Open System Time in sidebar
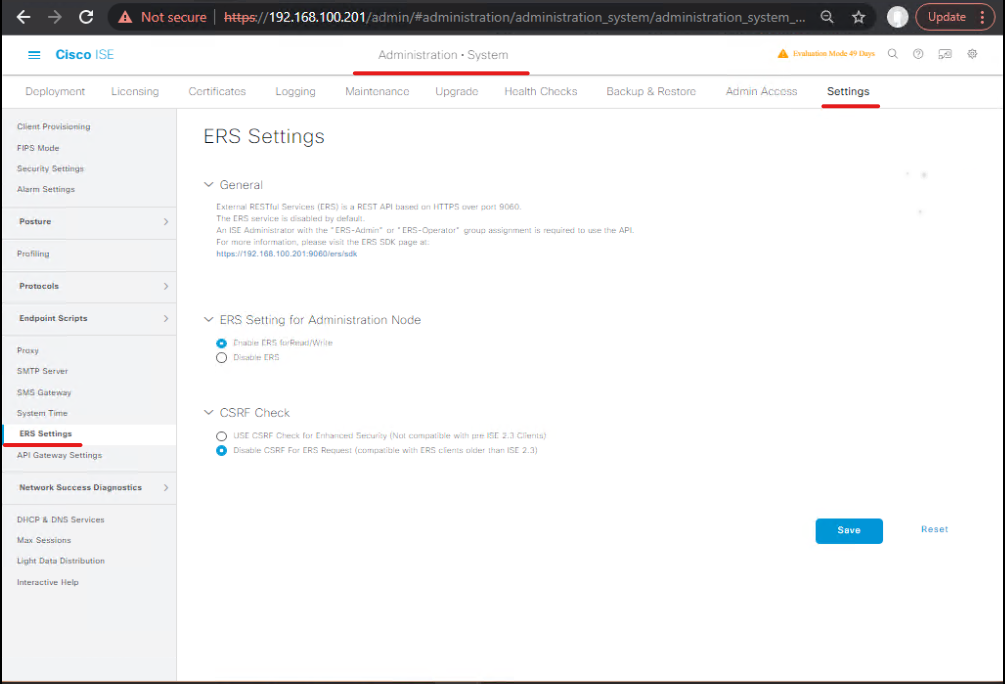 (42, 413)
